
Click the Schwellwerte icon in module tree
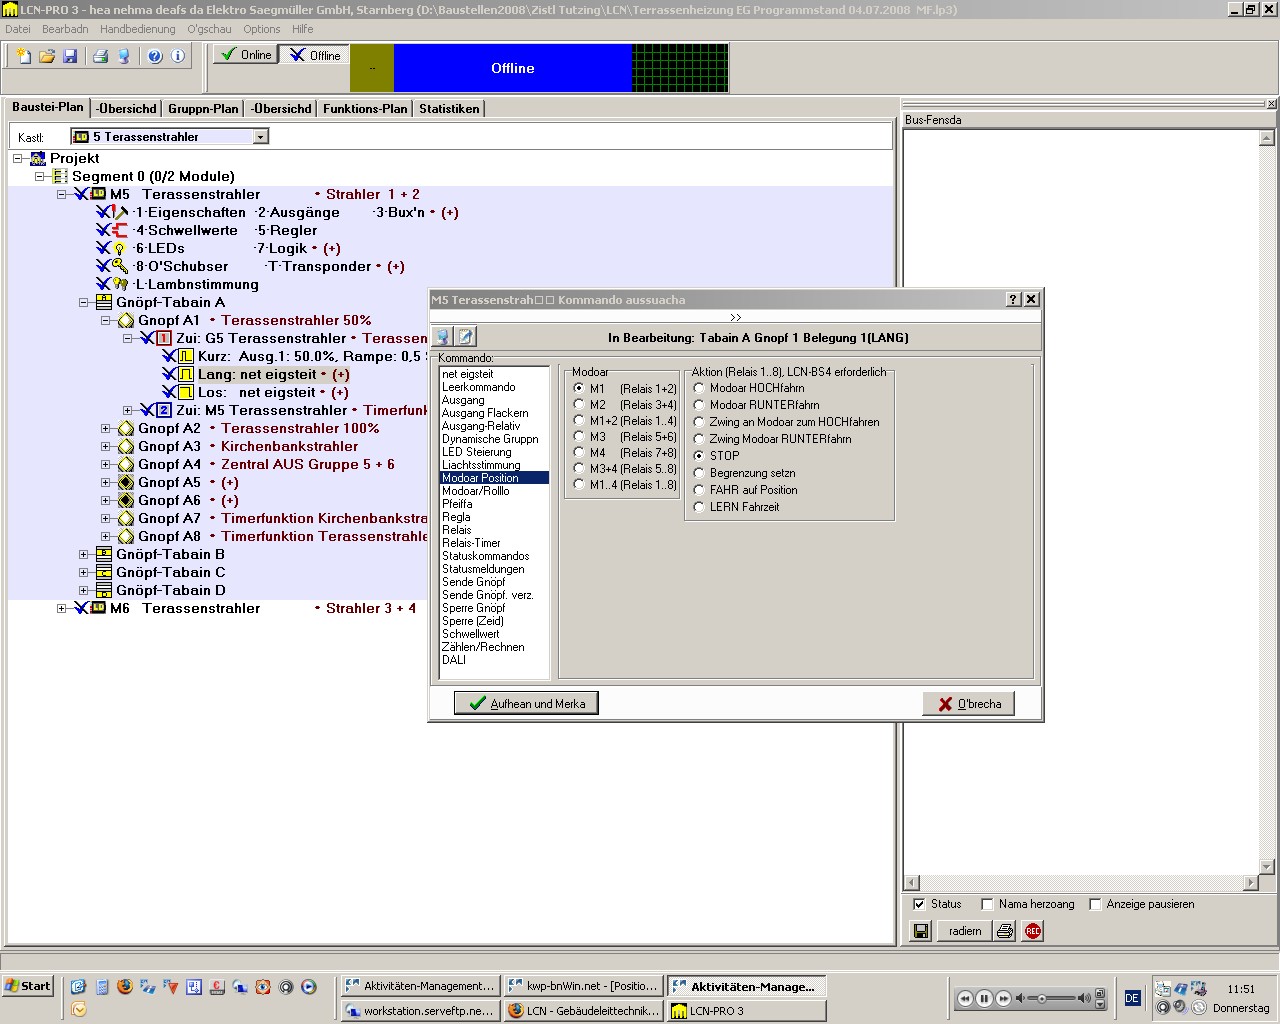coord(120,230)
